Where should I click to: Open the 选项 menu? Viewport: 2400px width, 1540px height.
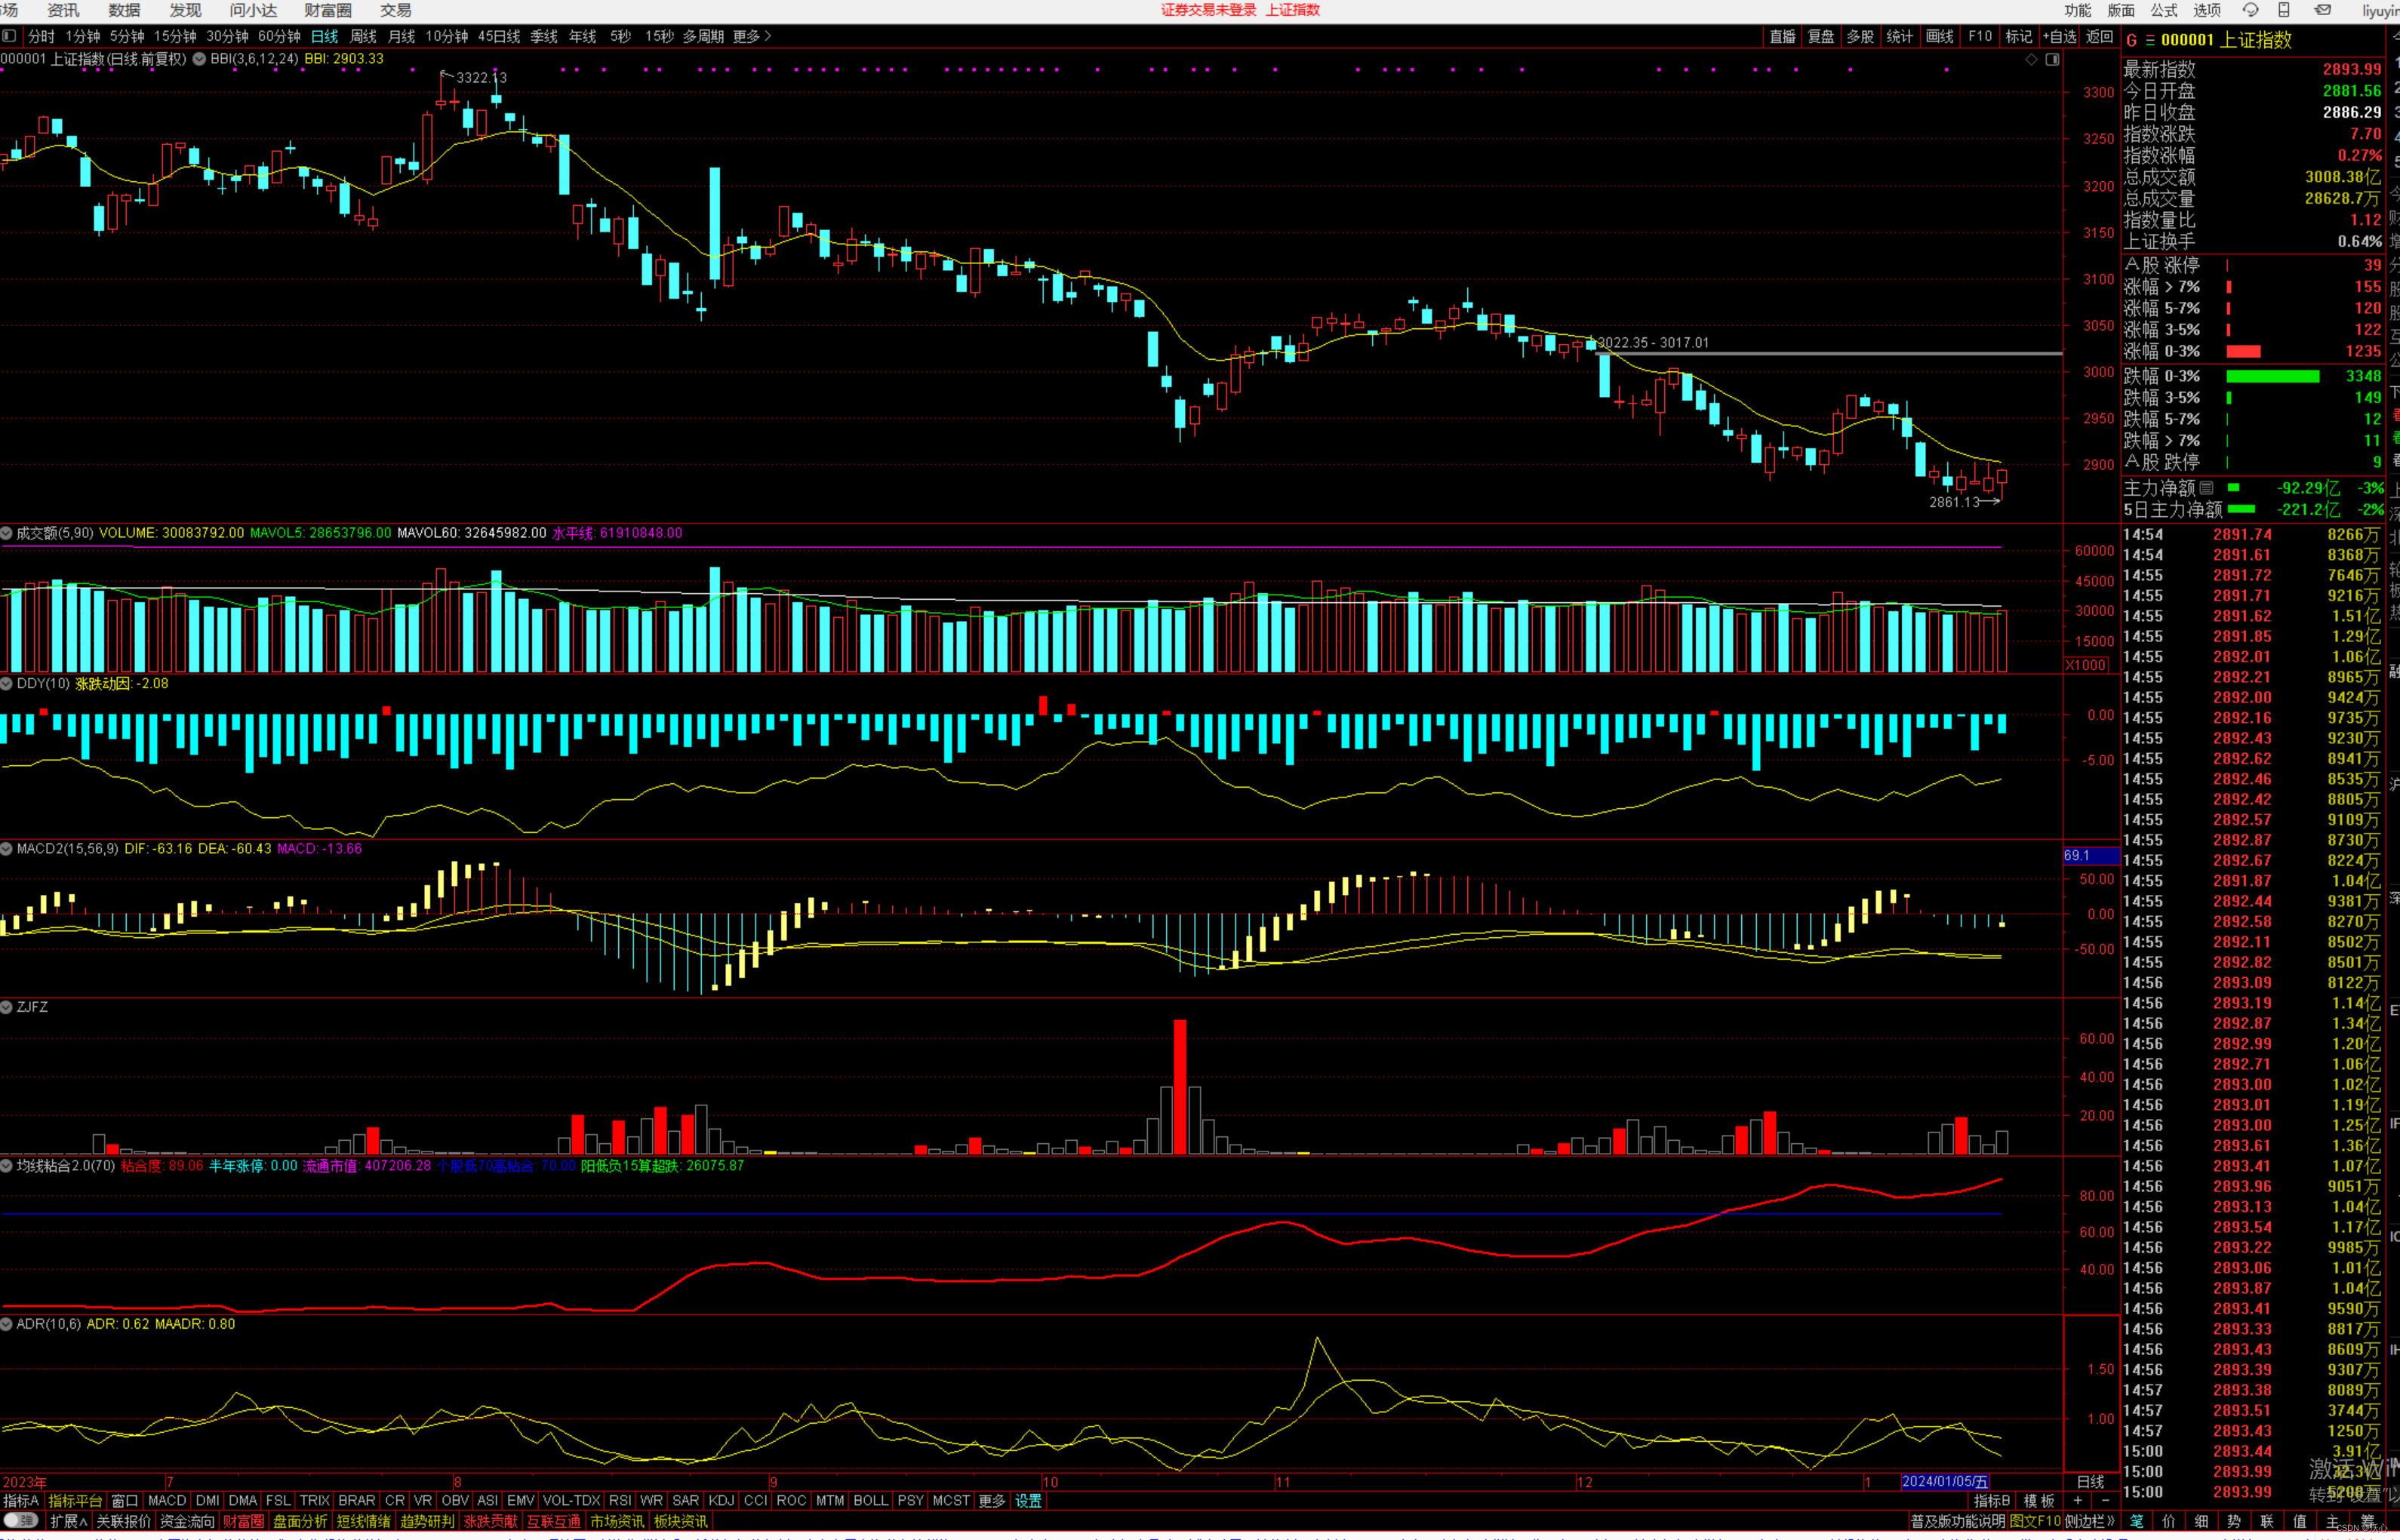click(x=2207, y=10)
